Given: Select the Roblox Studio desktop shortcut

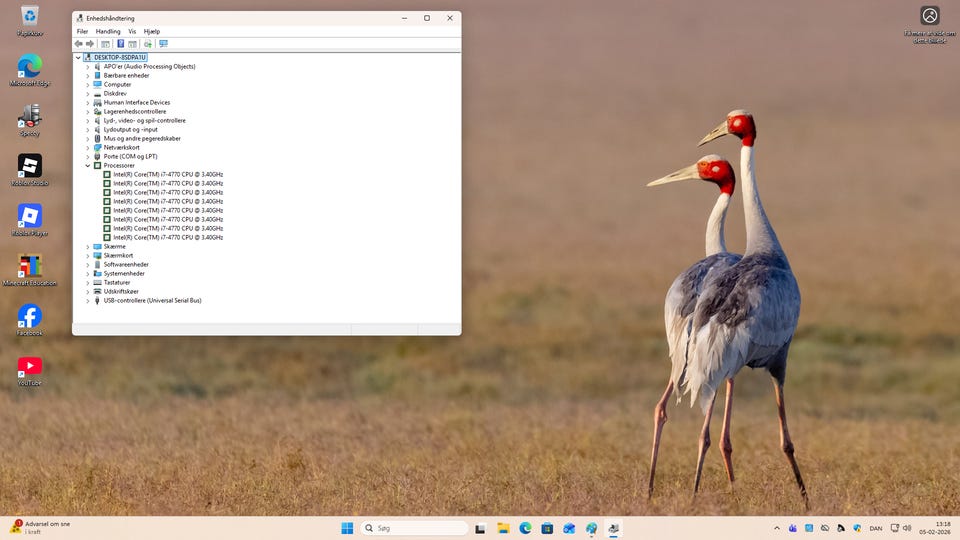Looking at the screenshot, I should 29,170.
